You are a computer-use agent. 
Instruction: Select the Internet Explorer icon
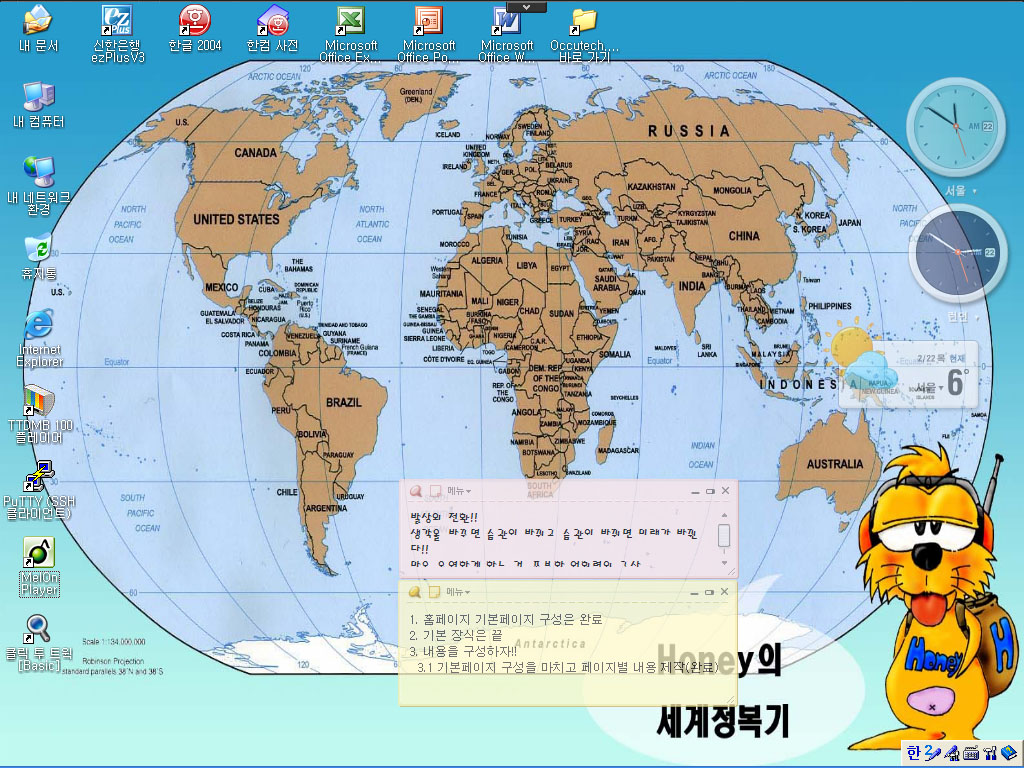39,338
